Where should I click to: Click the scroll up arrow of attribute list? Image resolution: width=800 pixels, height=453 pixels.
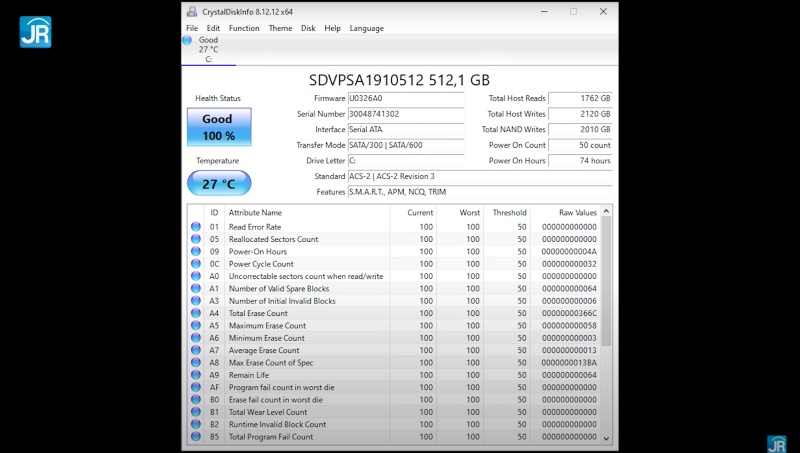[x=606, y=211]
